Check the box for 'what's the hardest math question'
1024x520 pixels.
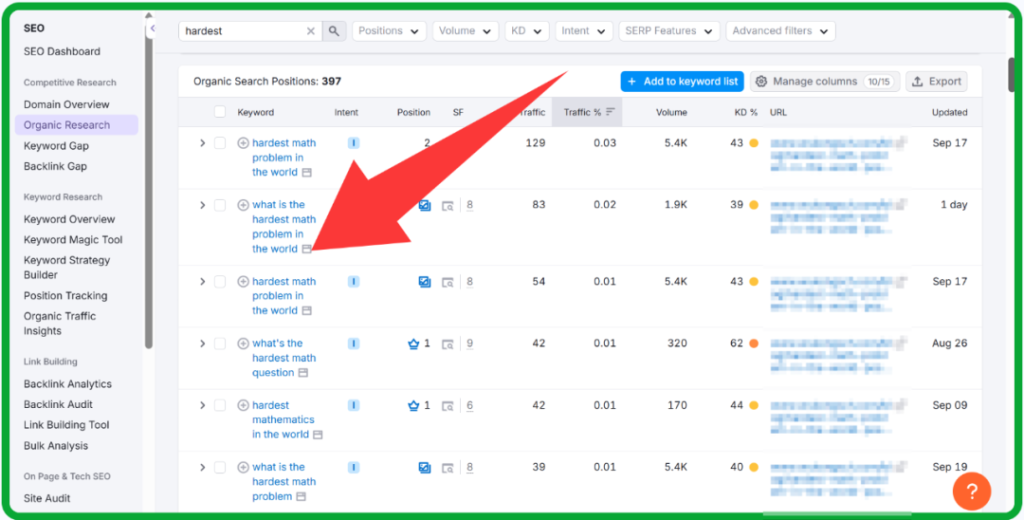[219, 344]
